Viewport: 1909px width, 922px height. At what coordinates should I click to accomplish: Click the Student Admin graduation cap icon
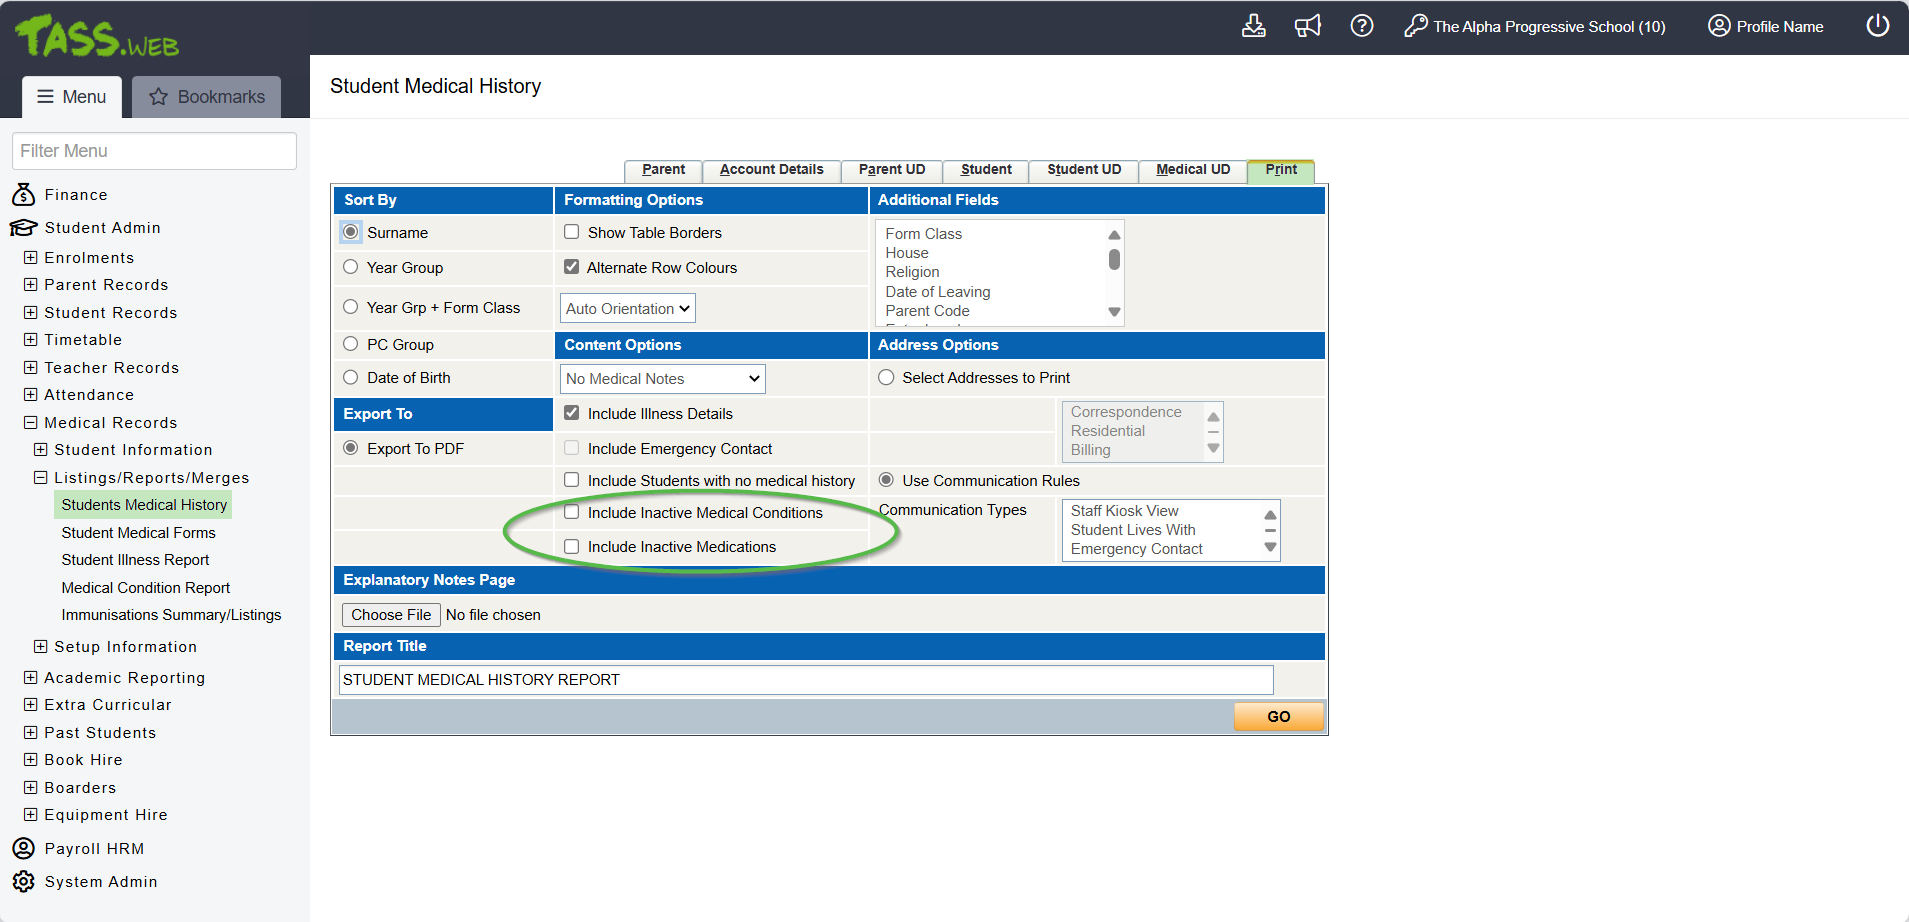coord(23,228)
